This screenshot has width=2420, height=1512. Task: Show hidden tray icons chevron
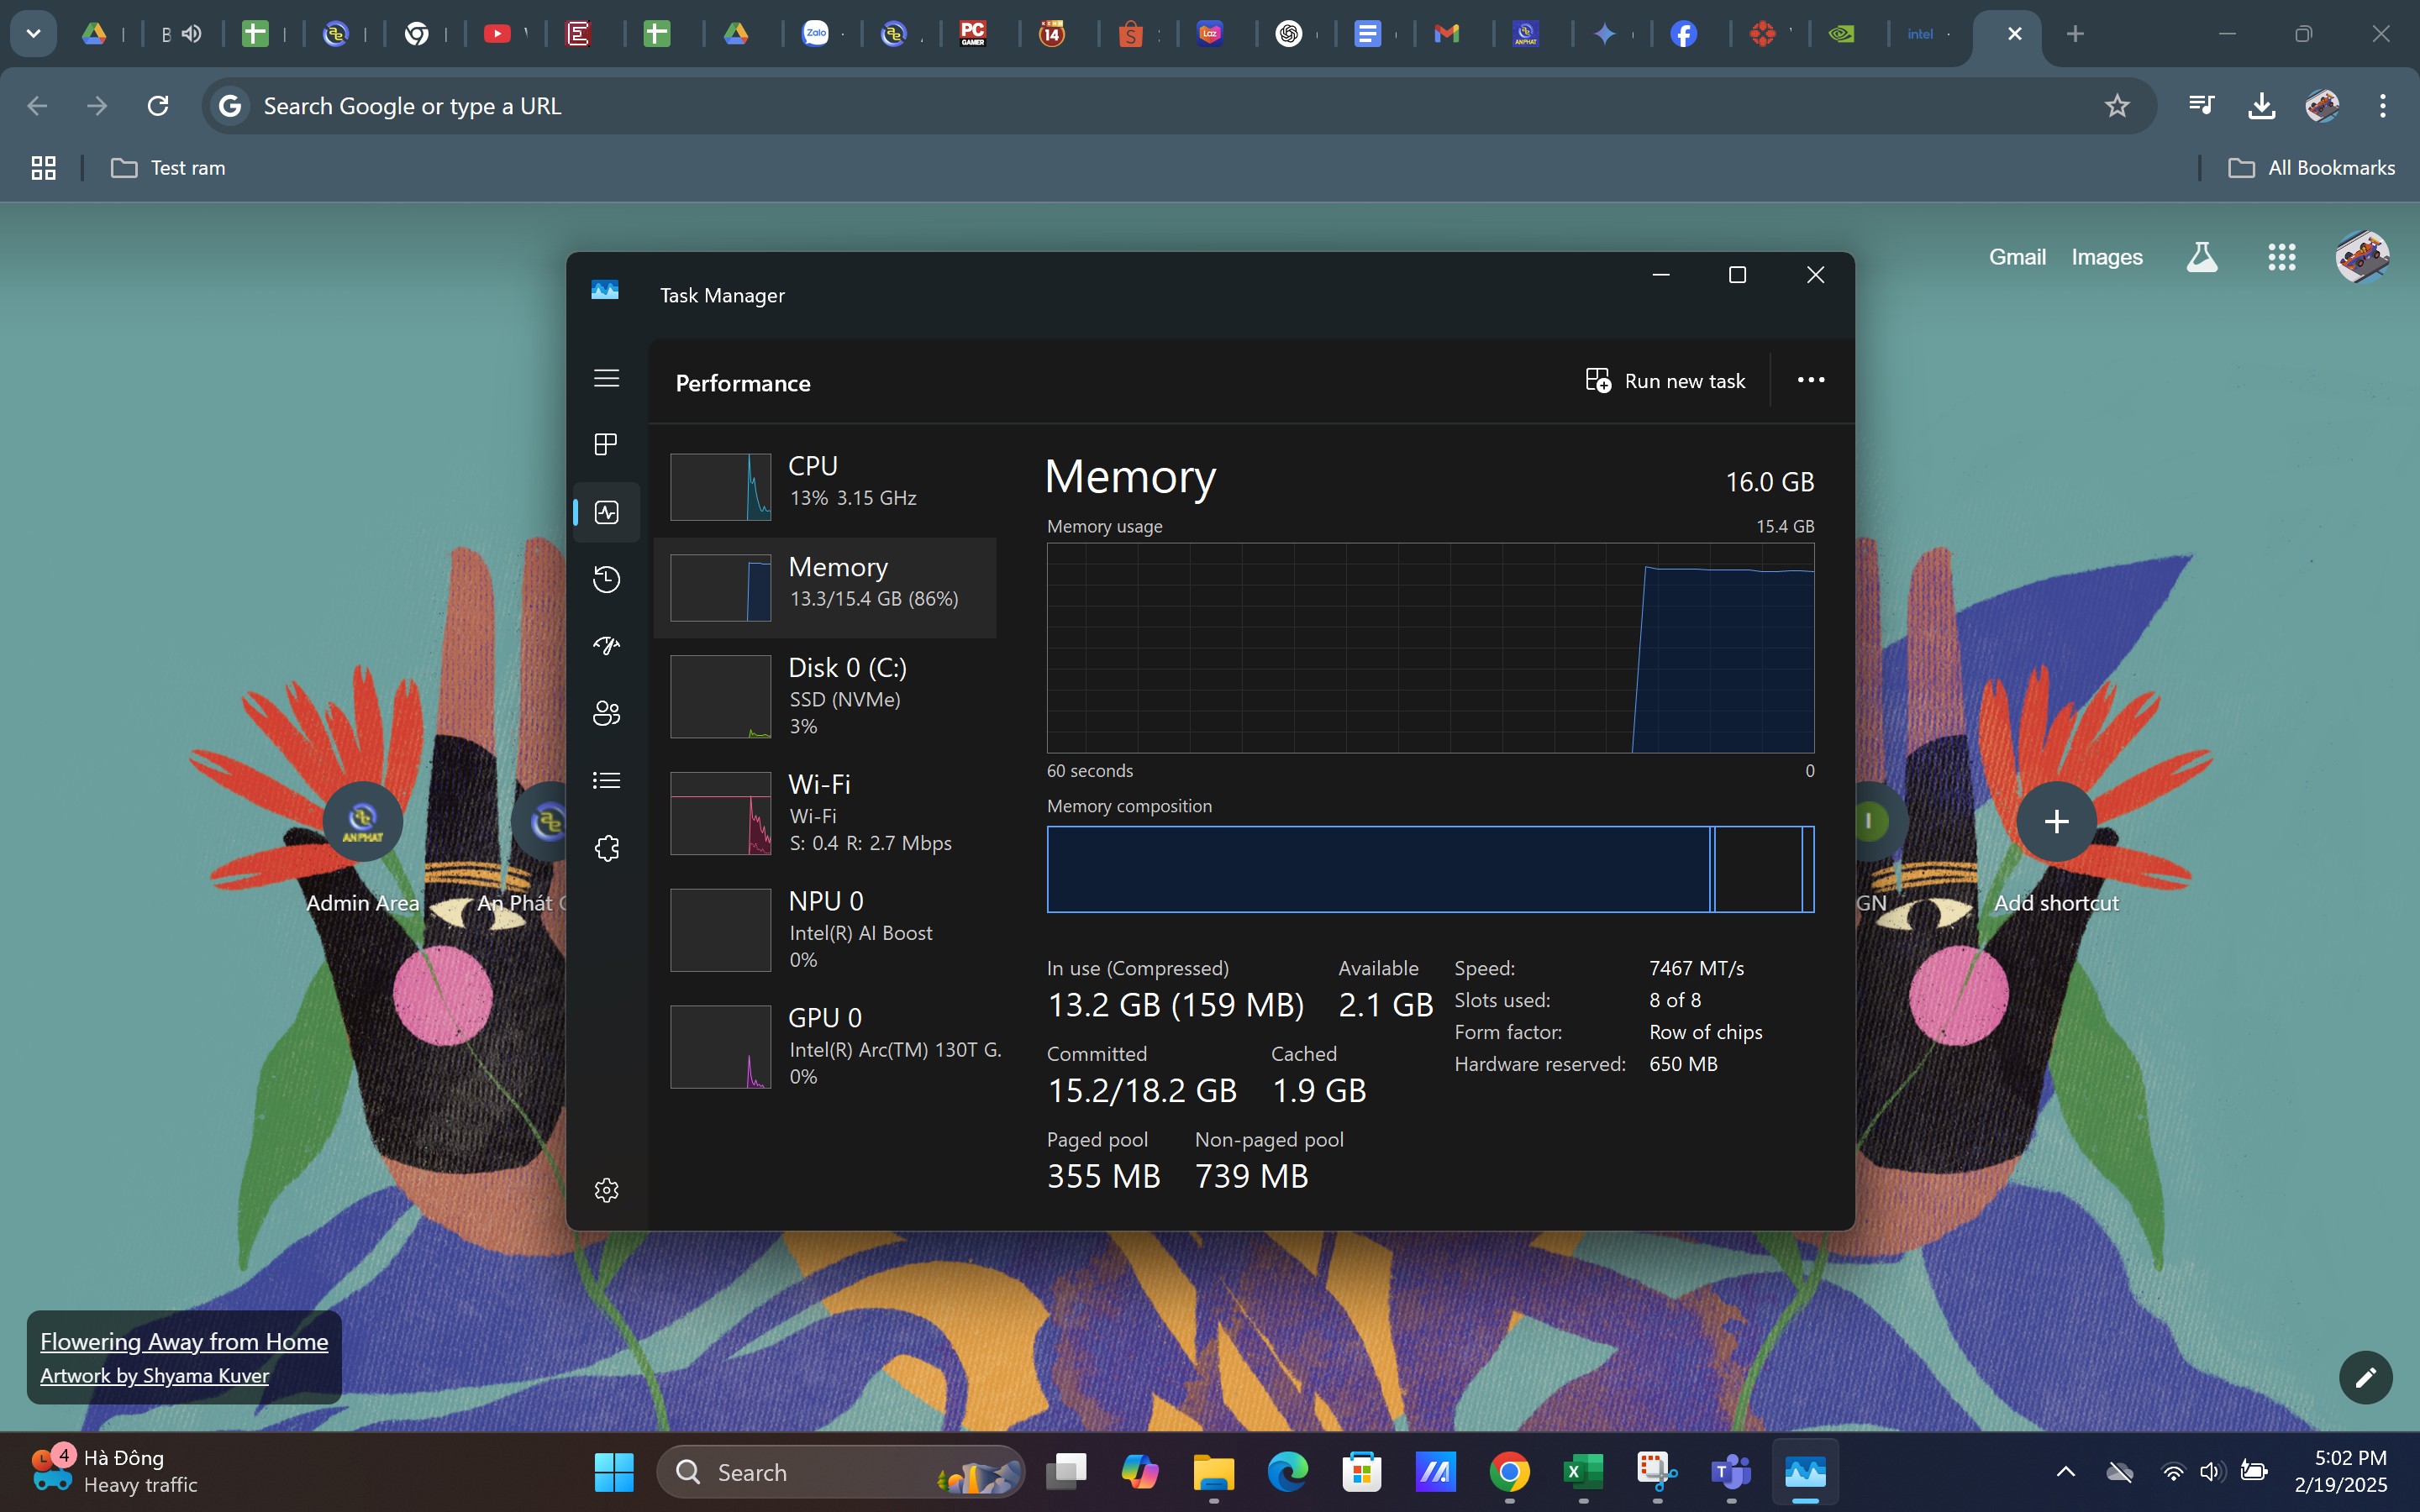(2065, 1472)
